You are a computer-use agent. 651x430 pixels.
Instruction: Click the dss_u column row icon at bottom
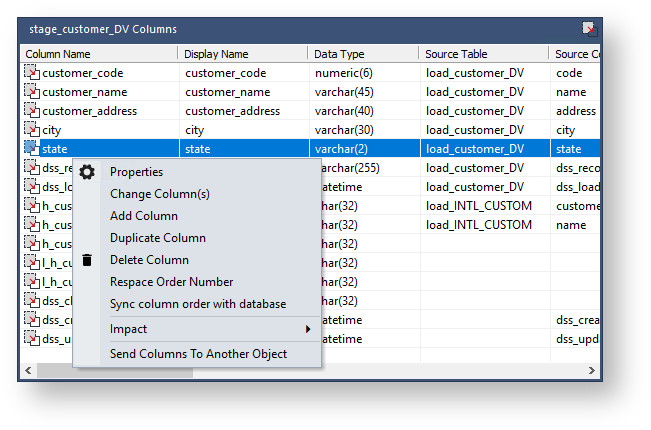[32, 339]
